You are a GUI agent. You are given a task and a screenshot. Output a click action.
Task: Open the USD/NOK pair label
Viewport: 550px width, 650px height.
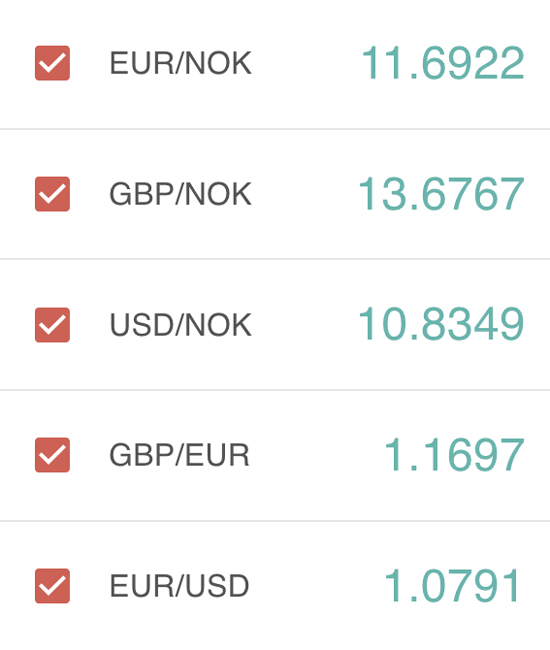click(180, 325)
